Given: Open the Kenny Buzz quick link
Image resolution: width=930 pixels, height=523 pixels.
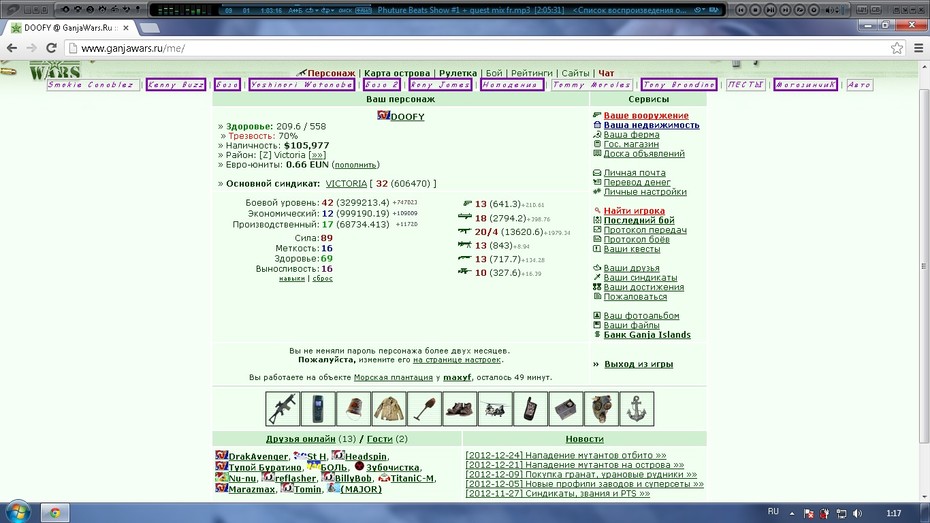Looking at the screenshot, I should [x=176, y=85].
